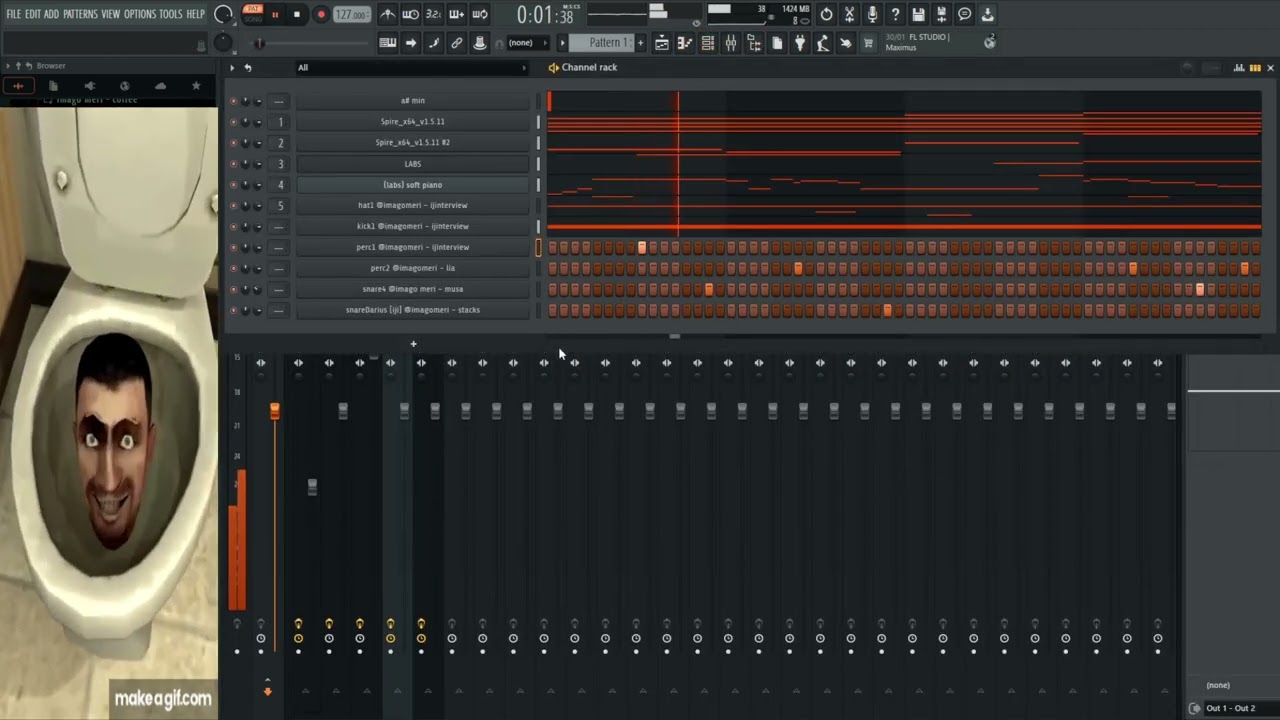Open TOOLS menu
Viewport: 1280px width, 720px height.
pyautogui.click(x=171, y=14)
